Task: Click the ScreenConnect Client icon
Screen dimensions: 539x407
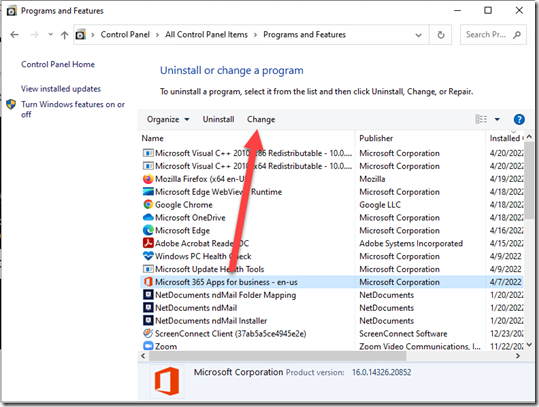Action: click(148, 333)
